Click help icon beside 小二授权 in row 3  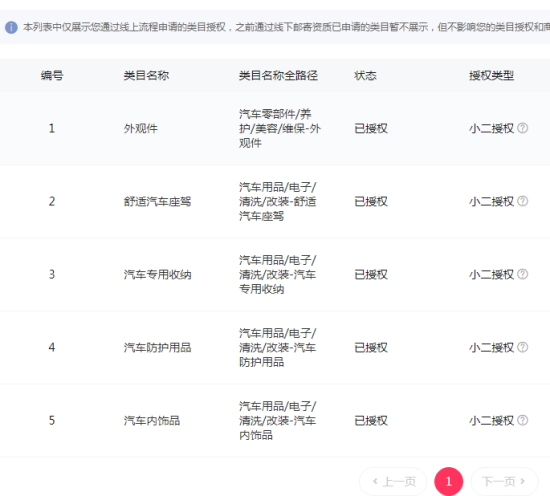(523, 274)
